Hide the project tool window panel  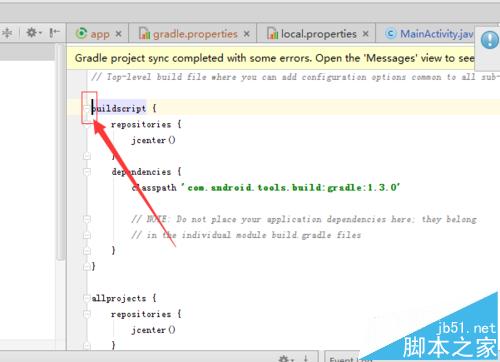click(x=54, y=33)
